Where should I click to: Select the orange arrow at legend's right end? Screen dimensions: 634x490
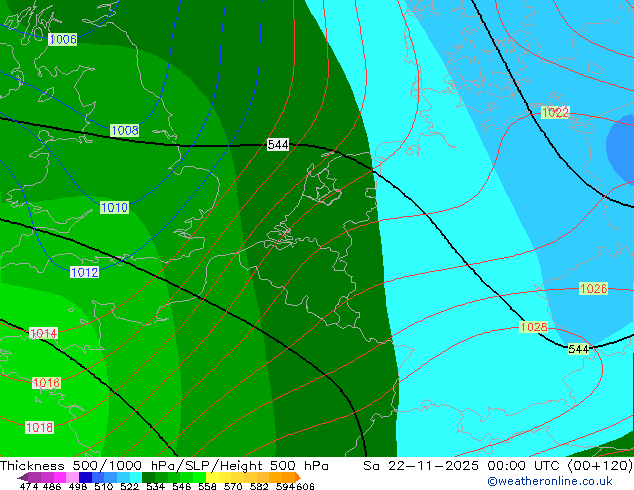pos(298,477)
